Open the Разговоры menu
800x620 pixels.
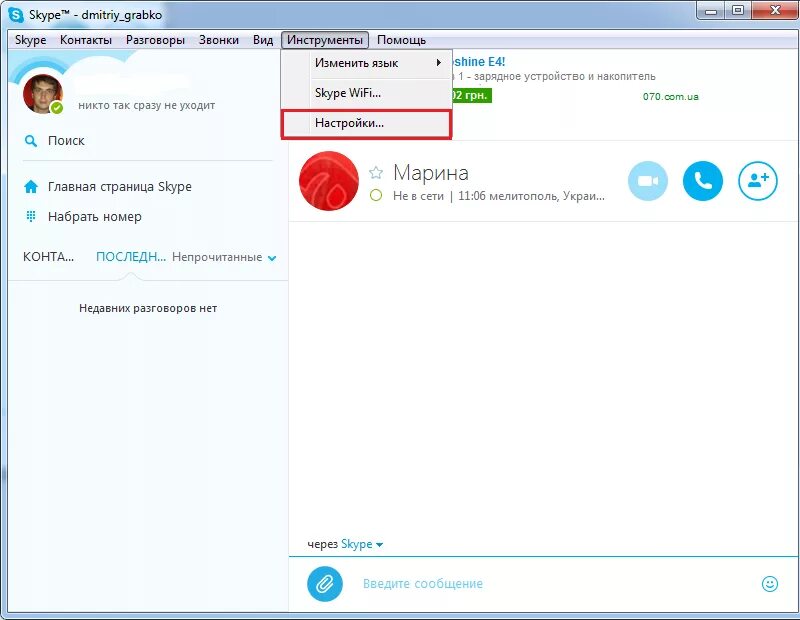(x=155, y=40)
